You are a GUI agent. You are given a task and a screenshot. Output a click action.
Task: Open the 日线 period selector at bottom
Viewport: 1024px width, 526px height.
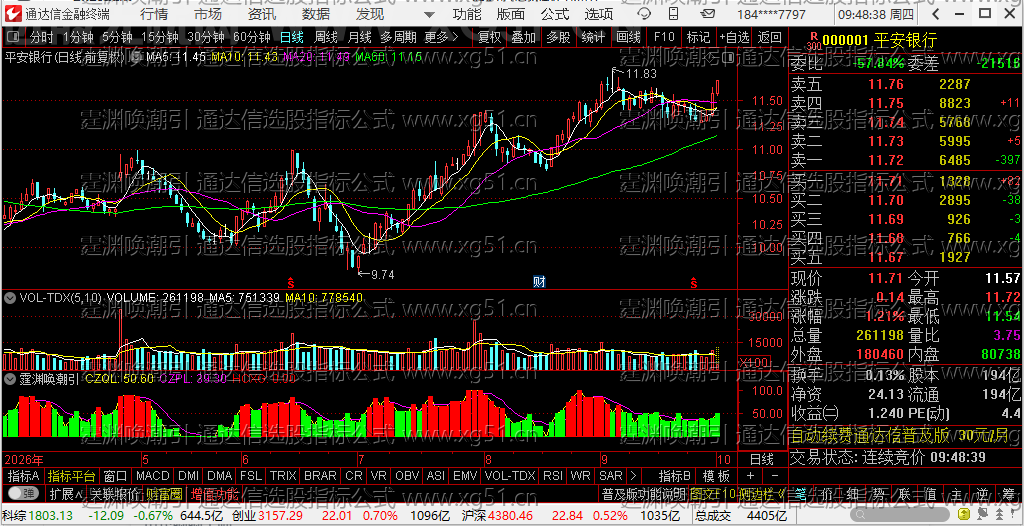(761, 459)
